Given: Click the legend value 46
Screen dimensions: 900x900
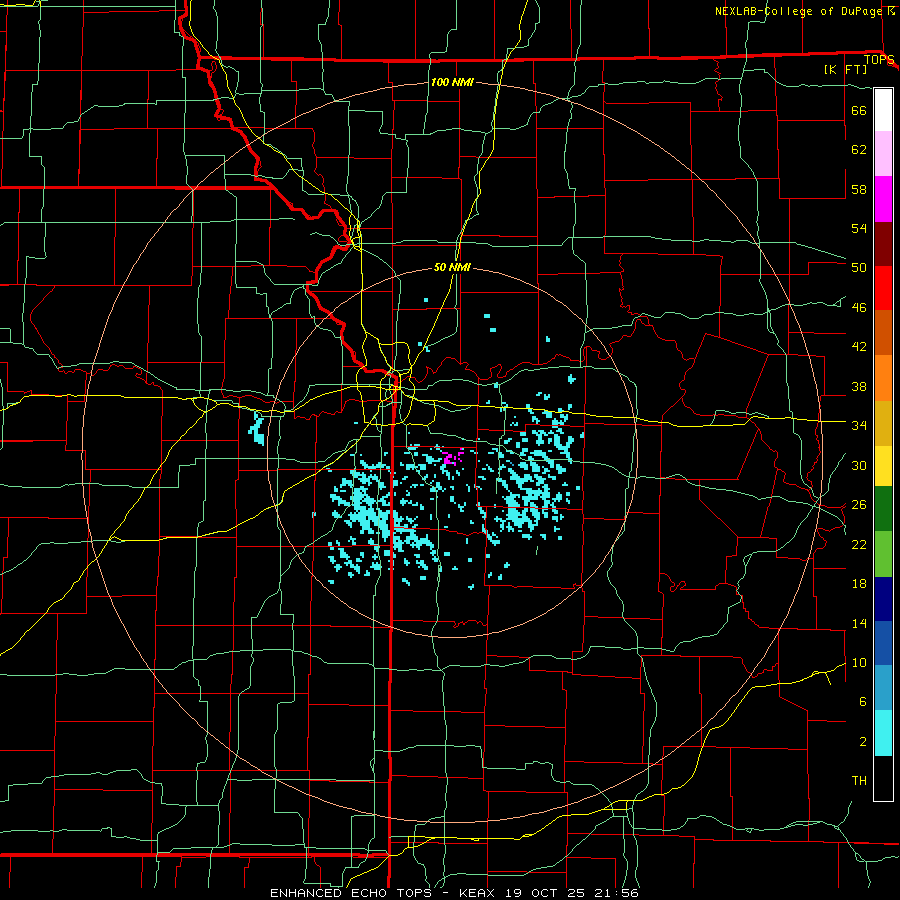Looking at the screenshot, I should pyautogui.click(x=859, y=308).
